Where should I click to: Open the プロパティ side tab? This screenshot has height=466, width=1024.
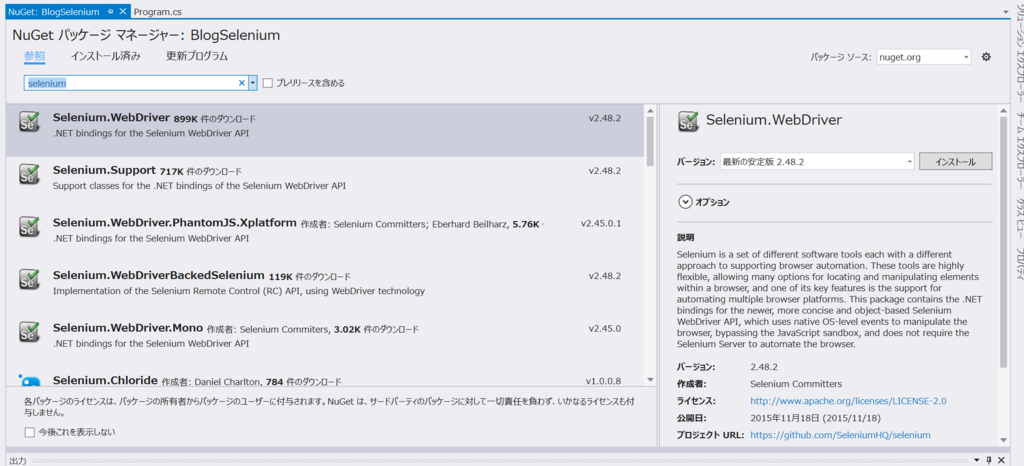[x=1017, y=265]
